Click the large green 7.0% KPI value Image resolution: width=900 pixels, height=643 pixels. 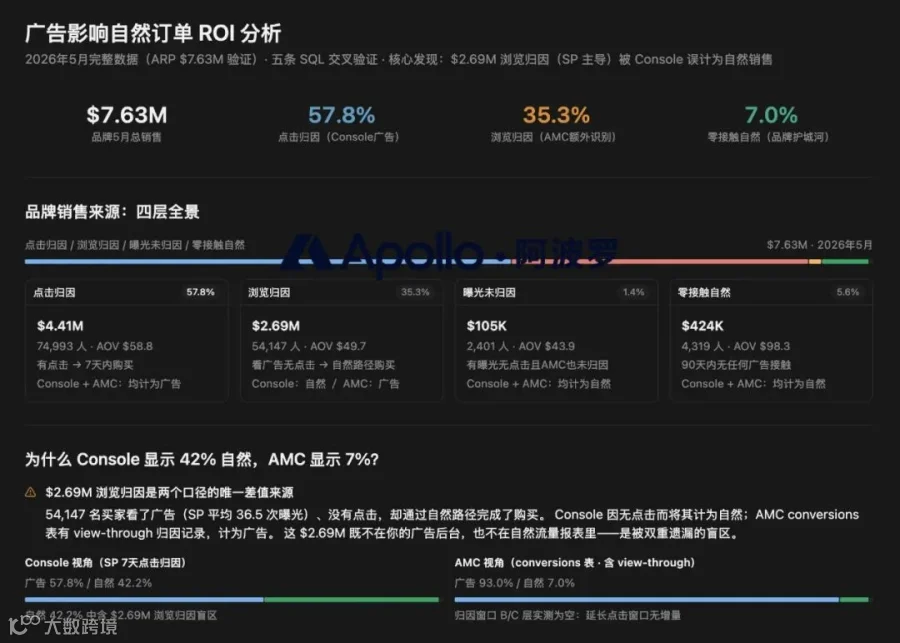tap(771, 115)
